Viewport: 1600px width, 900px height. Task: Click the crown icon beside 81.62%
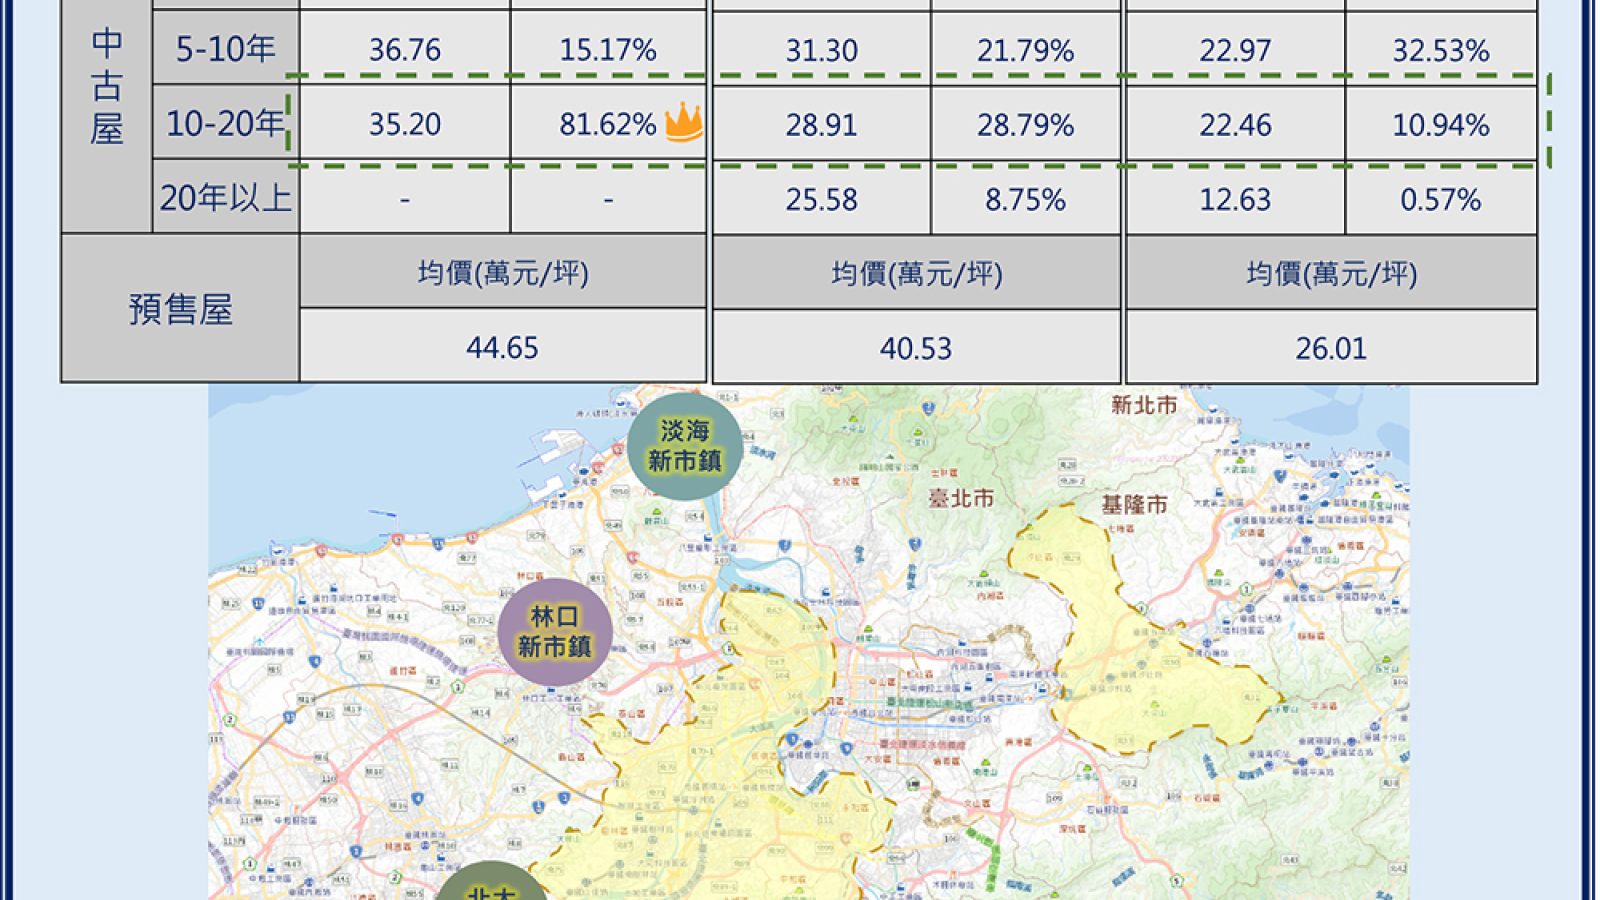pyautogui.click(x=684, y=123)
